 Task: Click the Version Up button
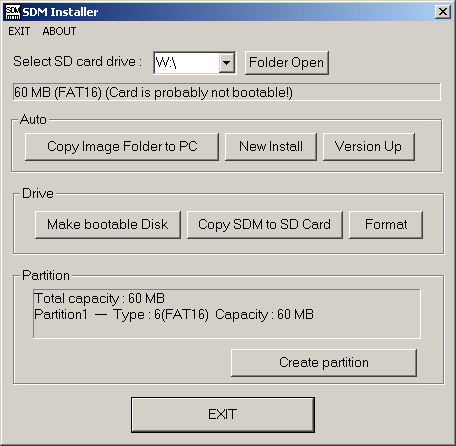pos(369,147)
